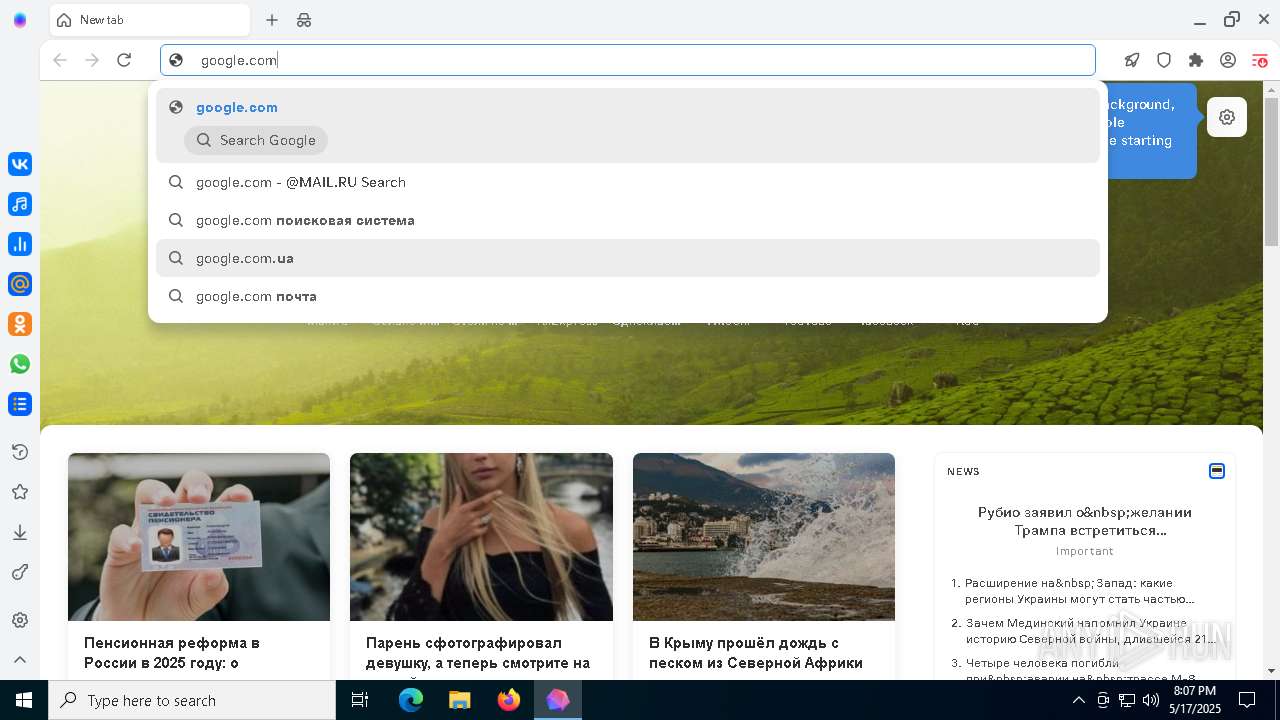The width and height of the screenshot is (1280, 720).
Task: Click the Atom browser logo icon
Action: point(20,20)
